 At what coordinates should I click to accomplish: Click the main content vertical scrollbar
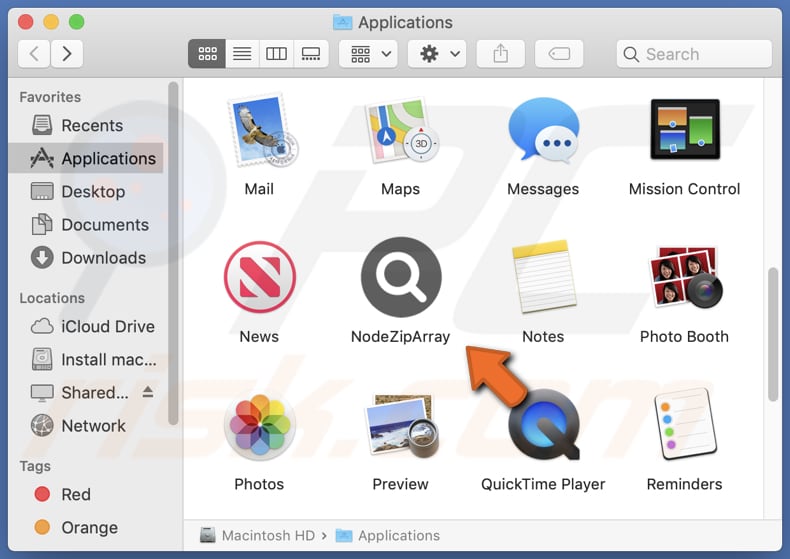pos(772,334)
